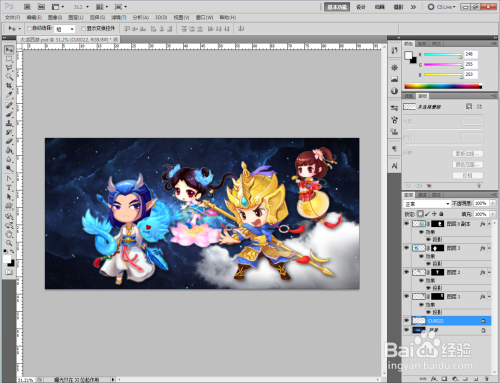Open the 选择(S) menu
Viewport: 500px width, 383px height.
[x=97, y=17]
